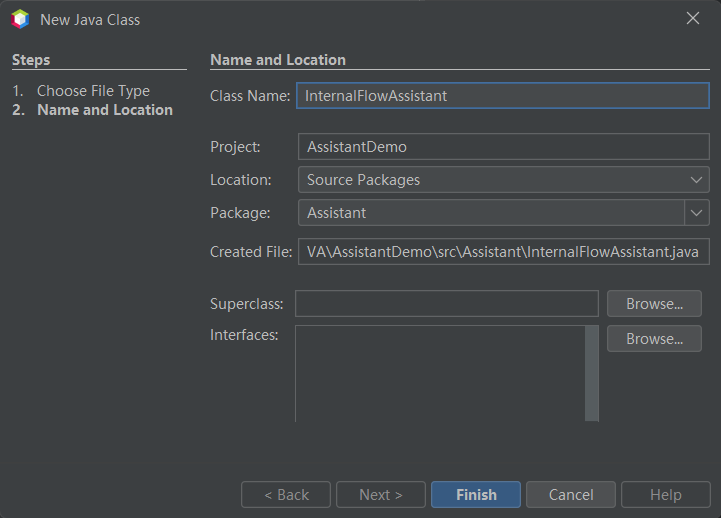Image resolution: width=721 pixels, height=518 pixels.
Task: Click inside the Interfaces list box
Action: click(x=440, y=372)
